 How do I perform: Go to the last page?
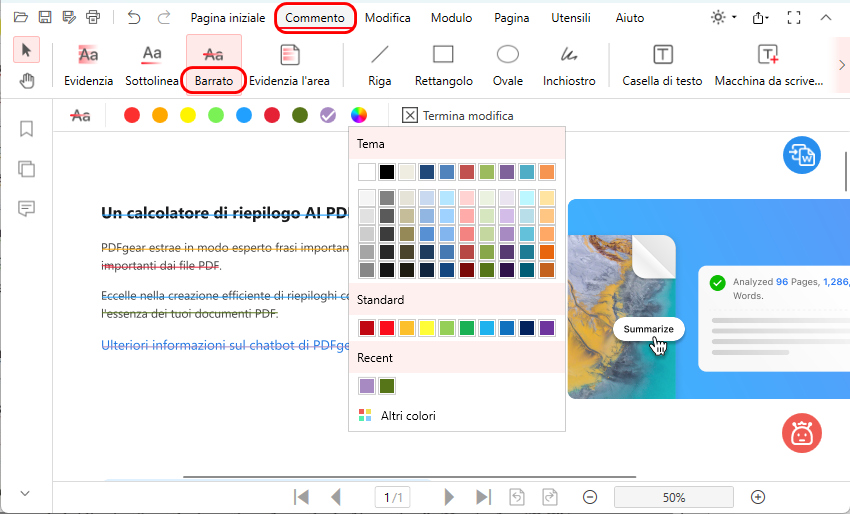483,497
